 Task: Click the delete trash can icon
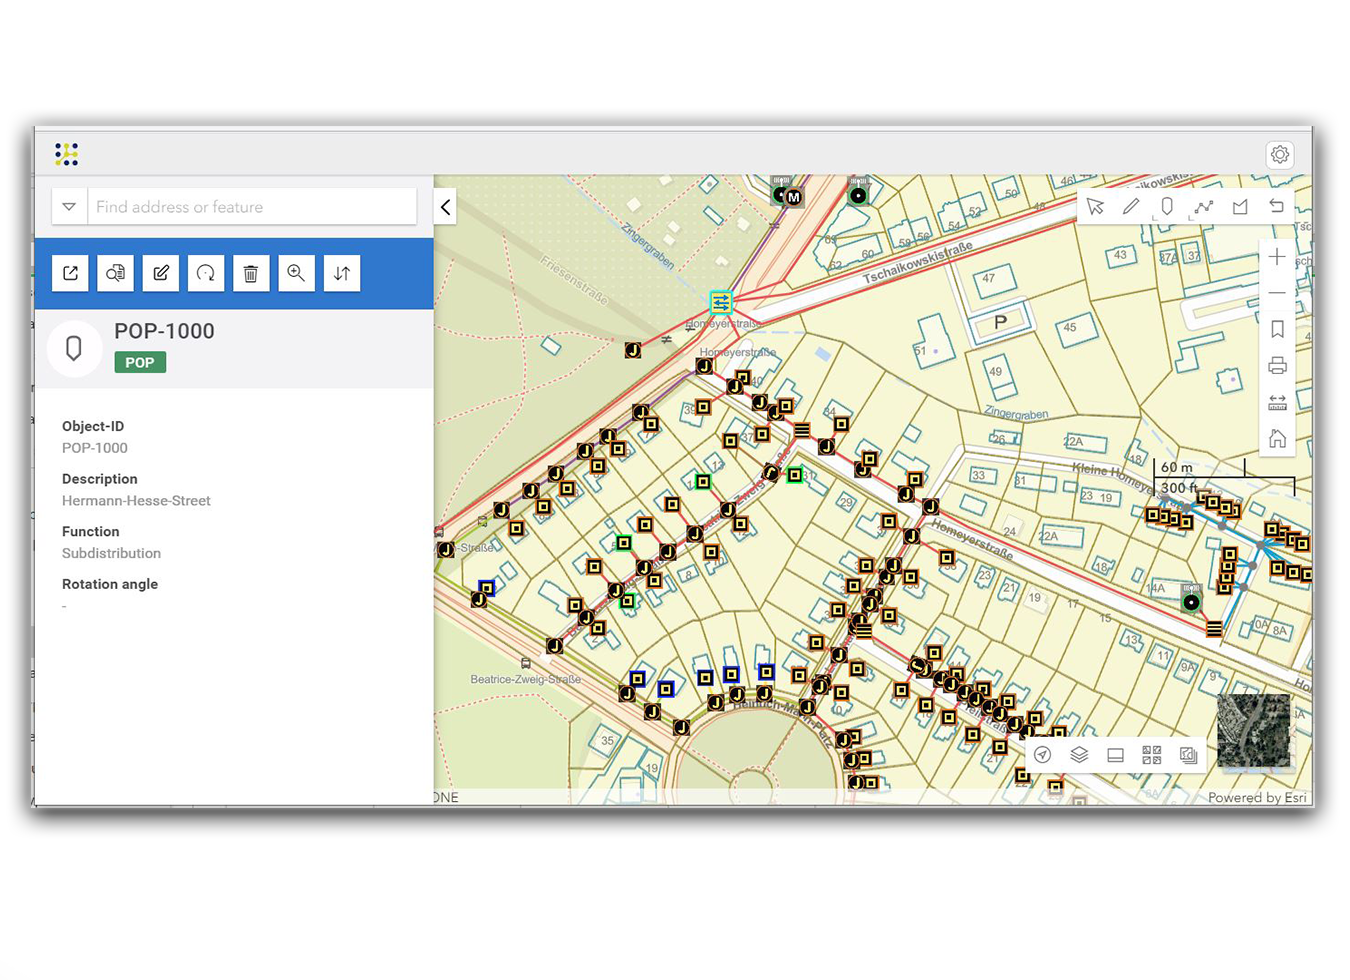(251, 273)
